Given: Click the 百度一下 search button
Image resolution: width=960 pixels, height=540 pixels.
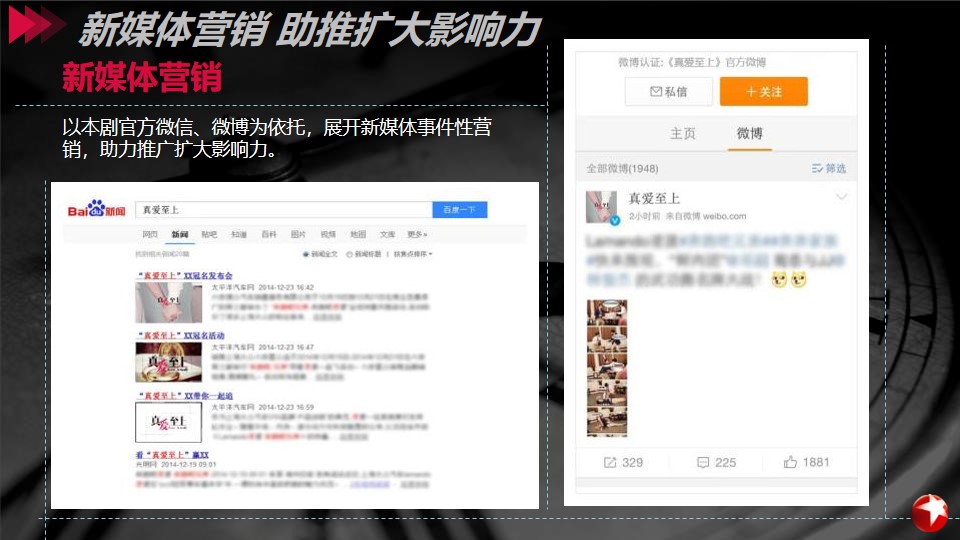Looking at the screenshot, I should 460,209.
